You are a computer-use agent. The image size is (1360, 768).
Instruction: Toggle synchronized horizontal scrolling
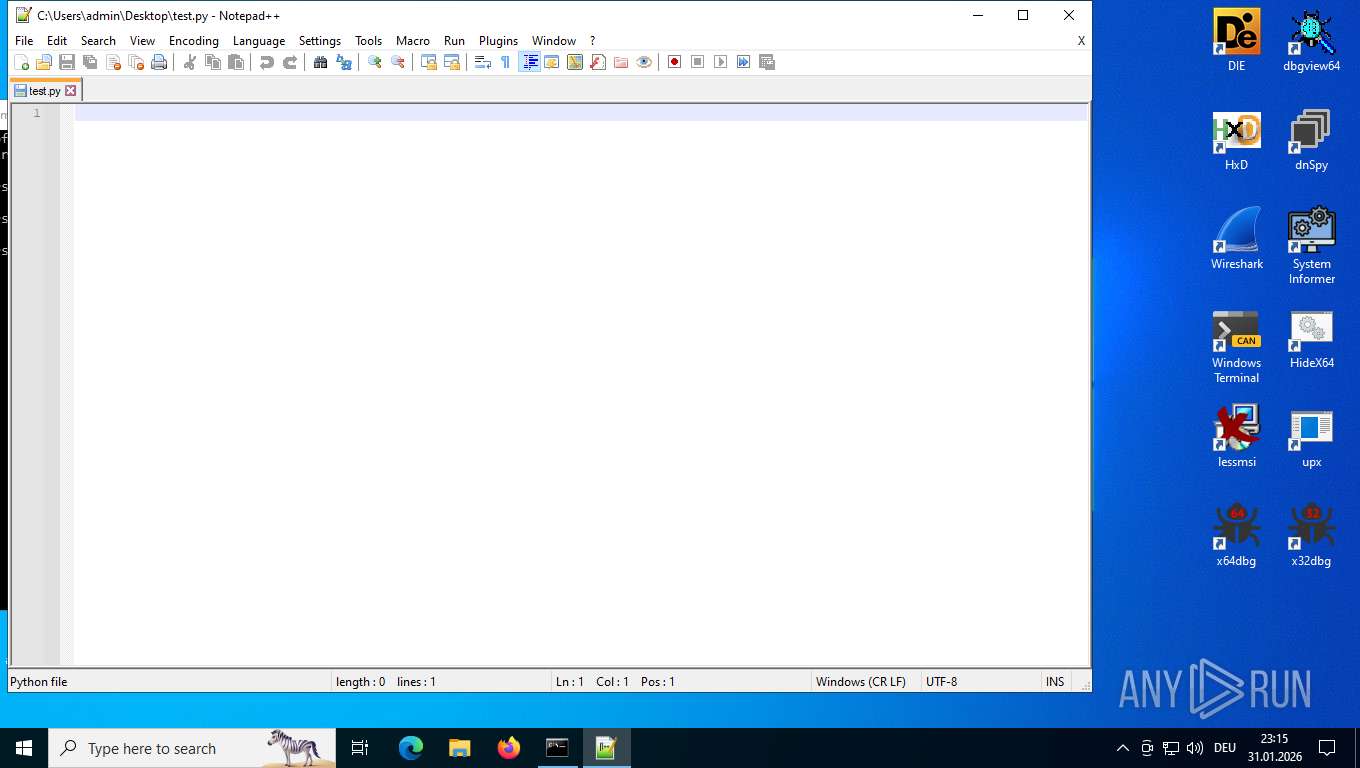[x=452, y=62]
